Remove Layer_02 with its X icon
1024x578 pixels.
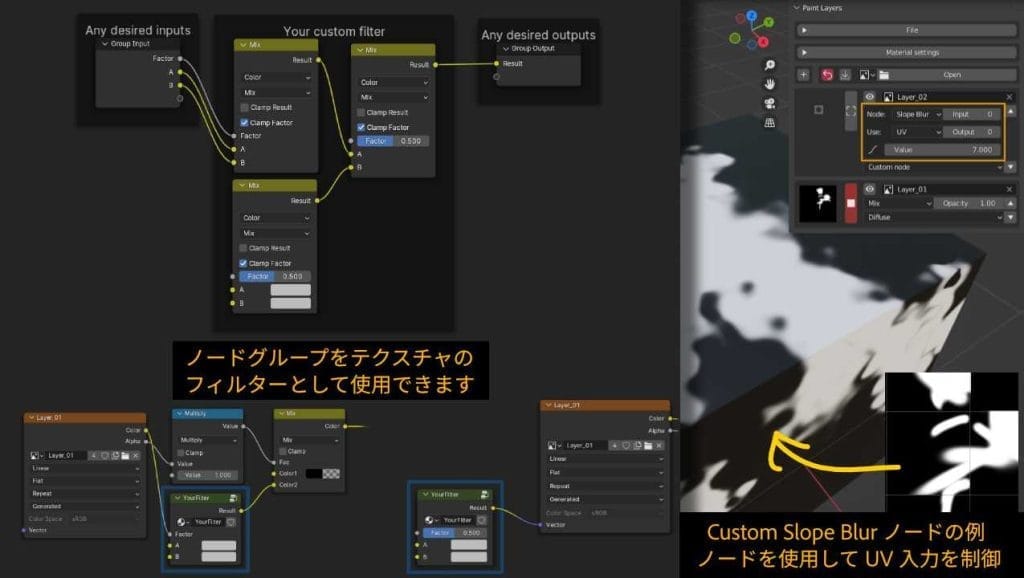click(x=1010, y=97)
